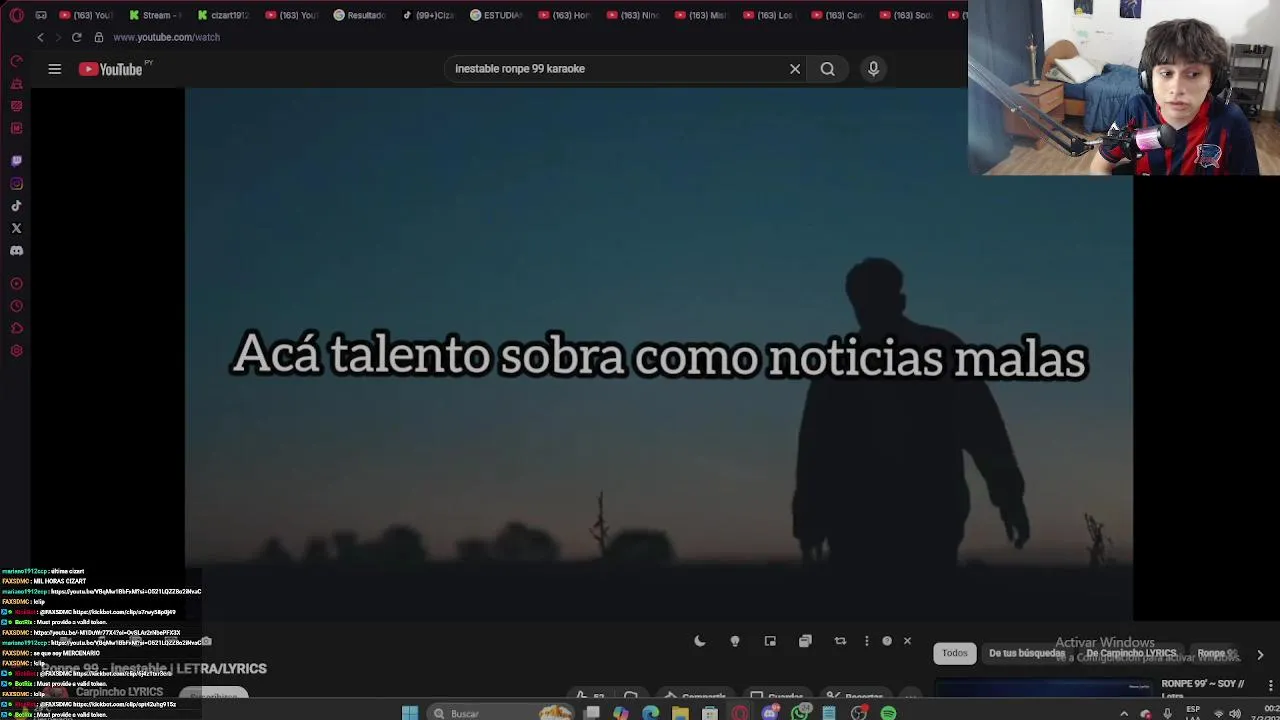Viewport: 1280px width, 720px height.
Task: Select the 'Todos' filter chip
Action: (955, 653)
